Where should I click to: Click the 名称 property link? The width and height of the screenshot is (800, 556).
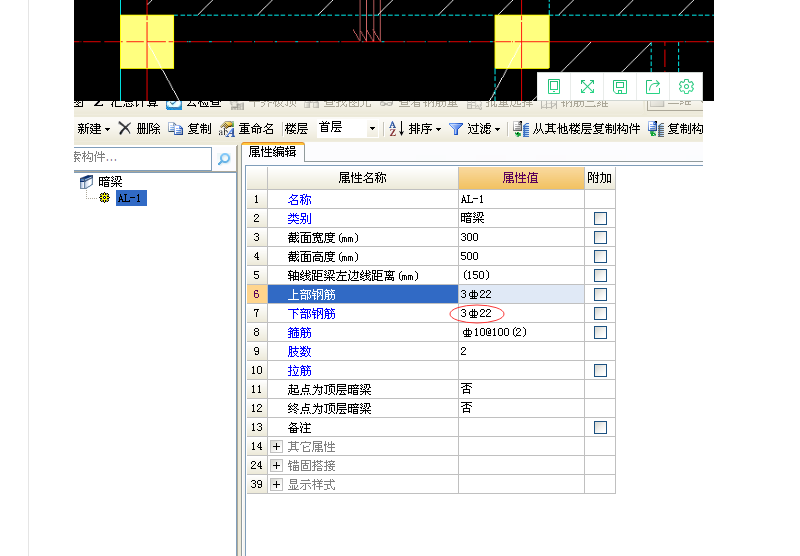299,199
